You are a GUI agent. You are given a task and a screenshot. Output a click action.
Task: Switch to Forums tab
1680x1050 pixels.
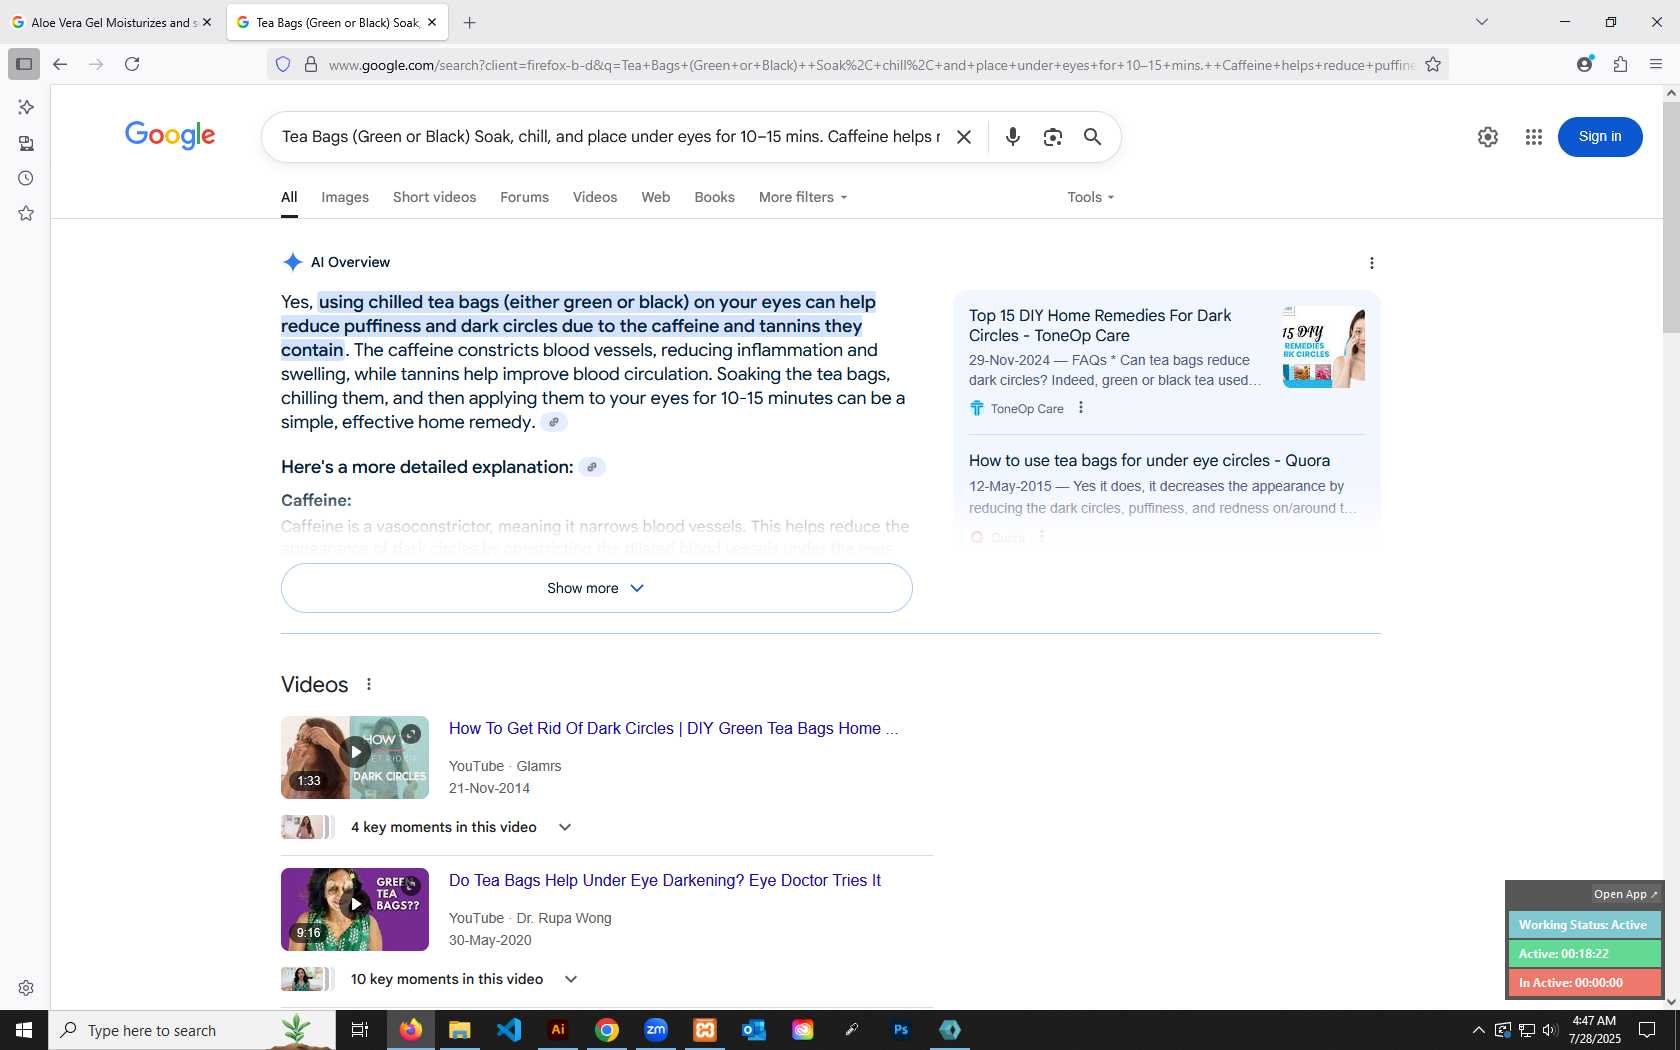pos(524,197)
